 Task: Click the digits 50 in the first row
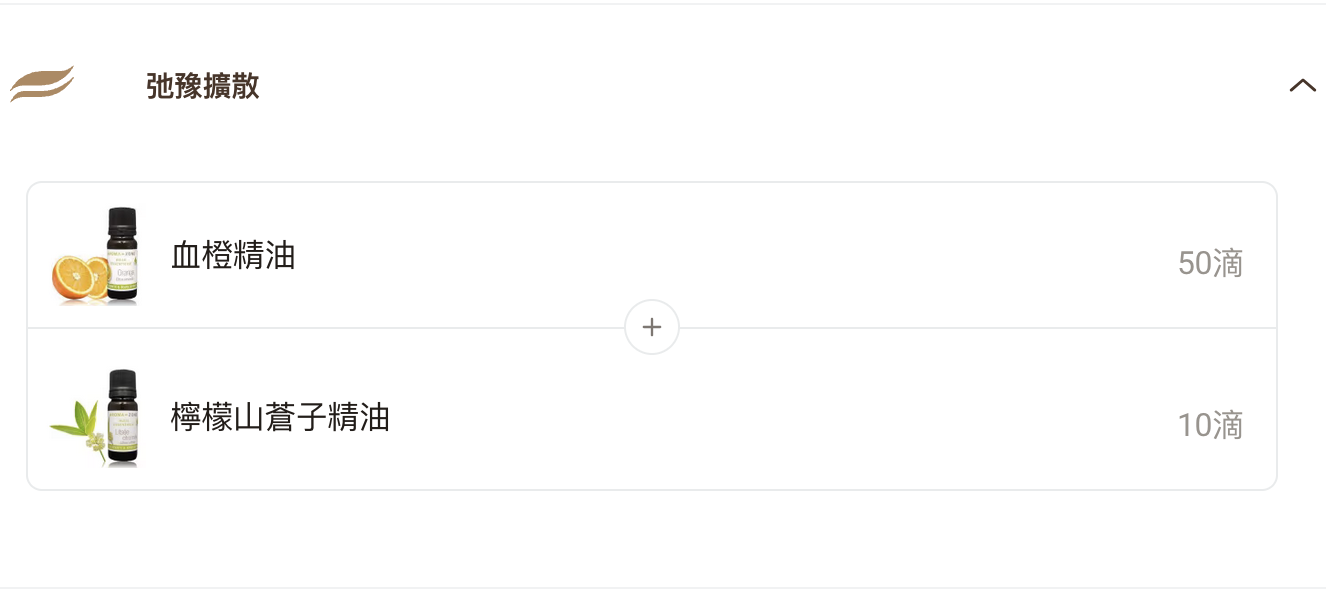(1194, 264)
